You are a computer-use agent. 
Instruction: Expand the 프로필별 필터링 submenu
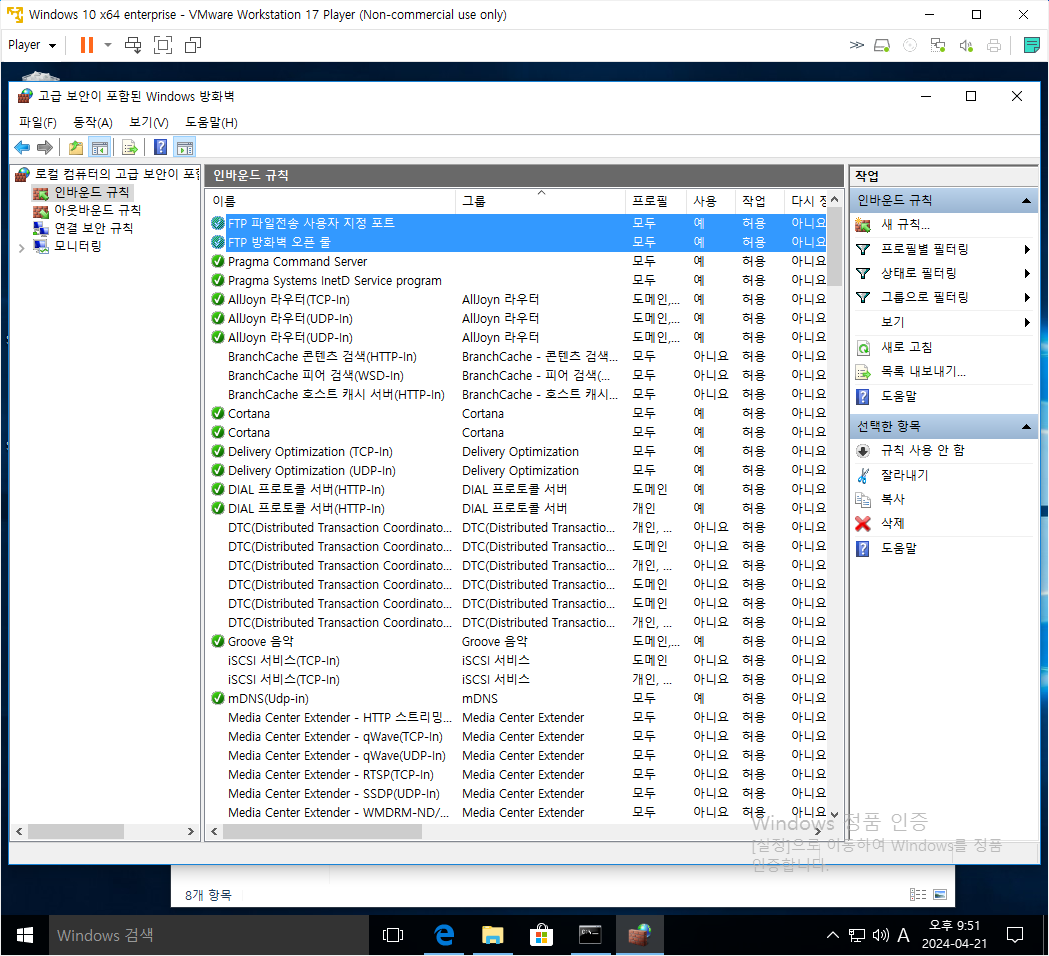[x=1027, y=250]
